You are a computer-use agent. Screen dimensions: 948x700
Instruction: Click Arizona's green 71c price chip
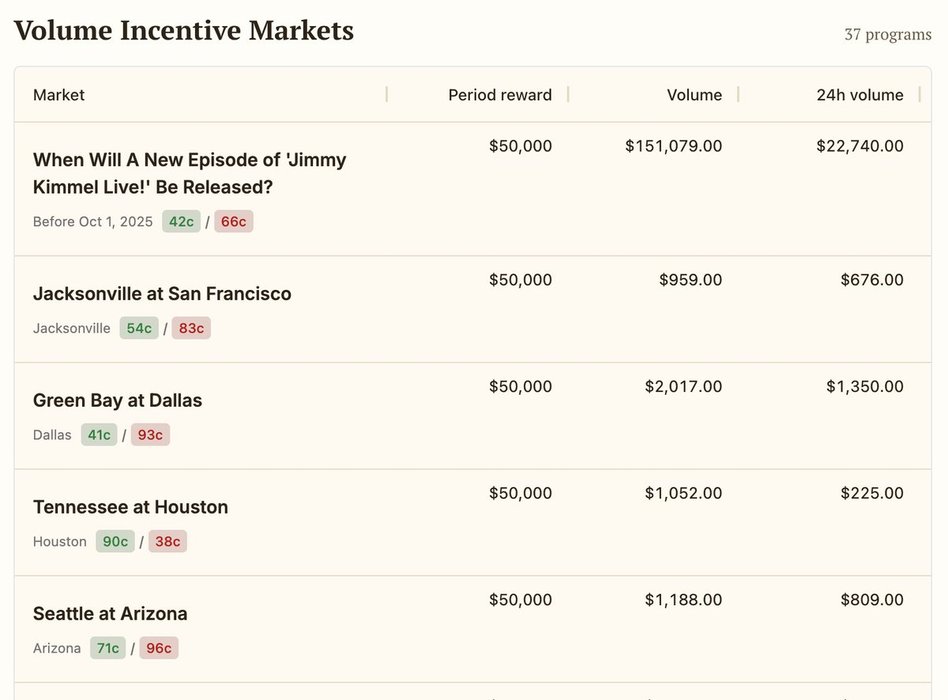coord(108,648)
